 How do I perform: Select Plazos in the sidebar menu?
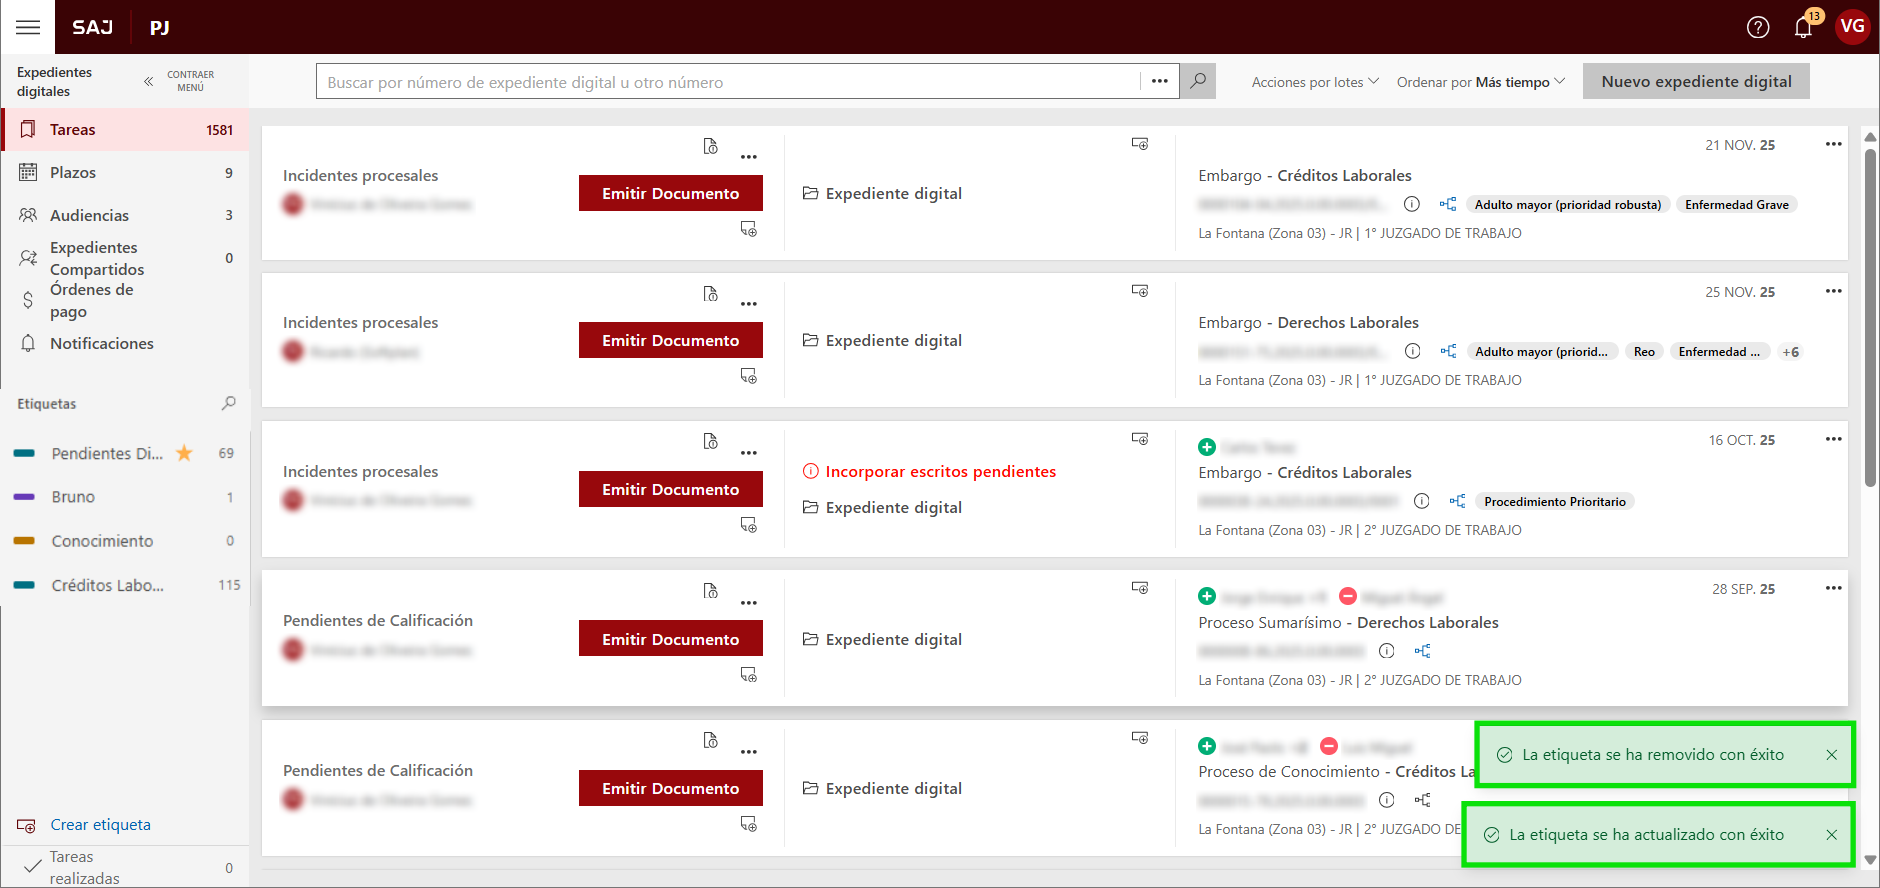[x=73, y=173]
